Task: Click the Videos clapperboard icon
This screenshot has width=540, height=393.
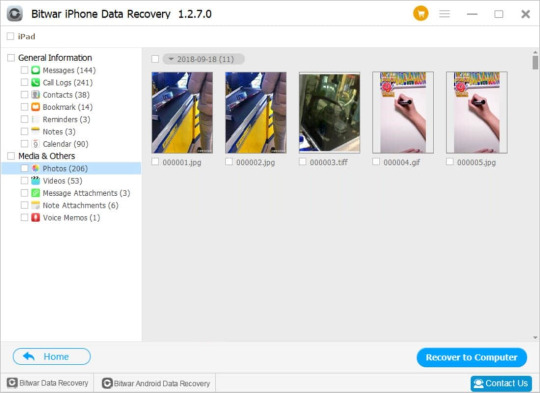Action: tap(35, 180)
